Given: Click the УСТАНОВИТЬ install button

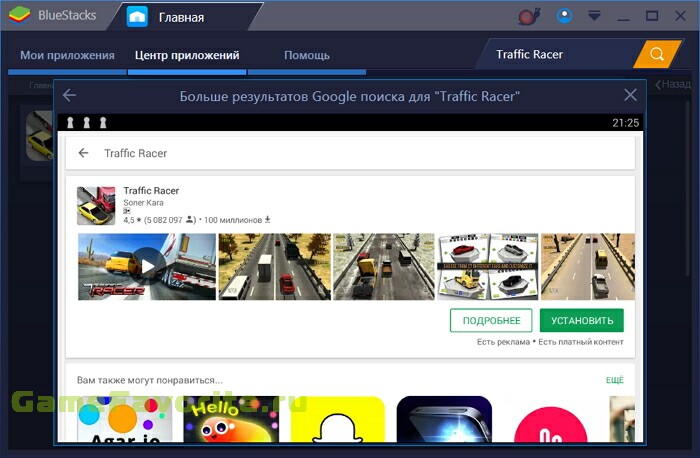Looking at the screenshot, I should tap(582, 321).
